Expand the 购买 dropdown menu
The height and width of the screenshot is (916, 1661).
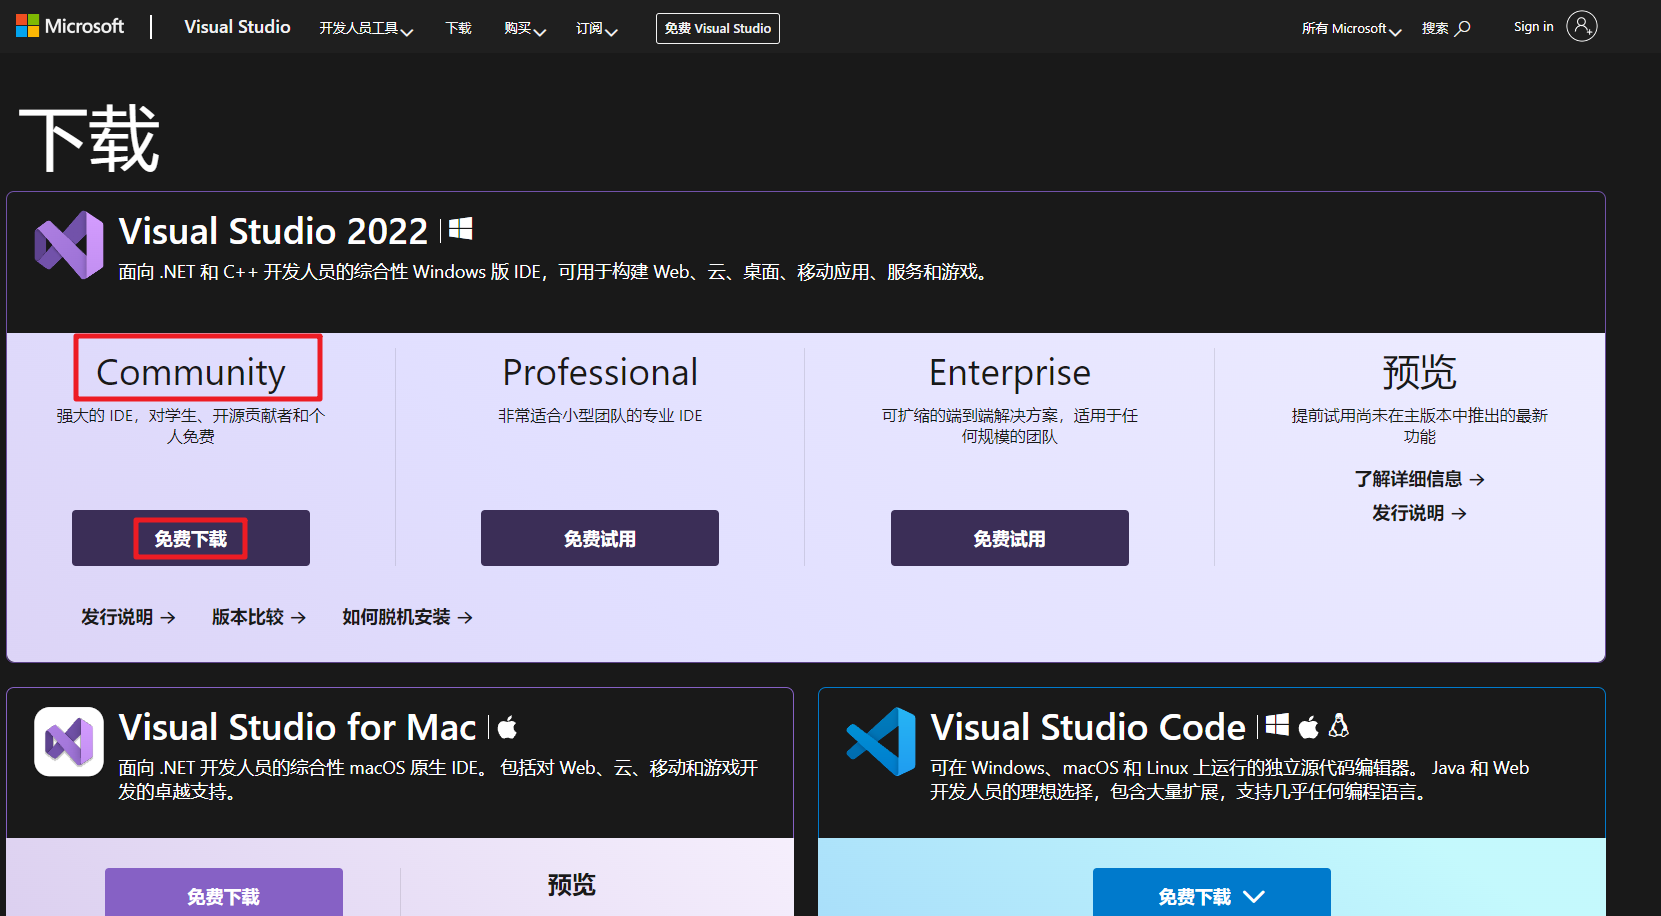coord(525,29)
